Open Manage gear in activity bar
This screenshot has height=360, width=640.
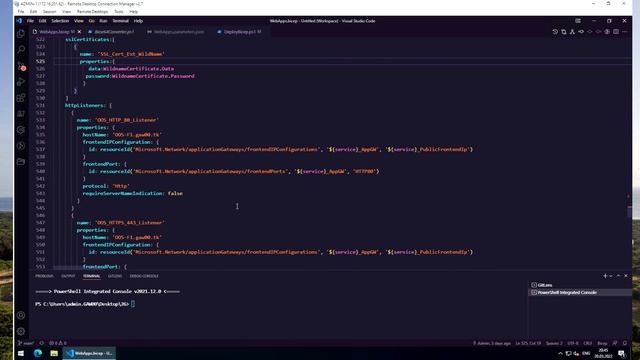(21, 331)
